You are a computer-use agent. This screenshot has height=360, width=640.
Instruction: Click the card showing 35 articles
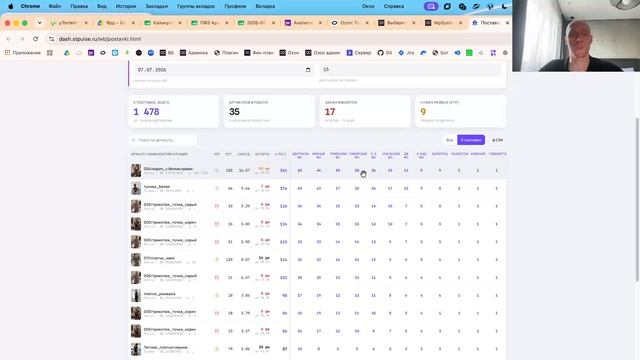269,111
